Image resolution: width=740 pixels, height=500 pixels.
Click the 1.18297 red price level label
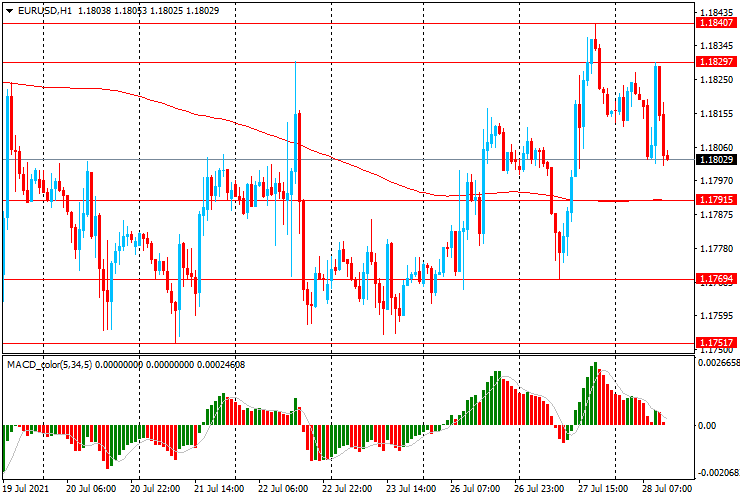click(x=716, y=61)
